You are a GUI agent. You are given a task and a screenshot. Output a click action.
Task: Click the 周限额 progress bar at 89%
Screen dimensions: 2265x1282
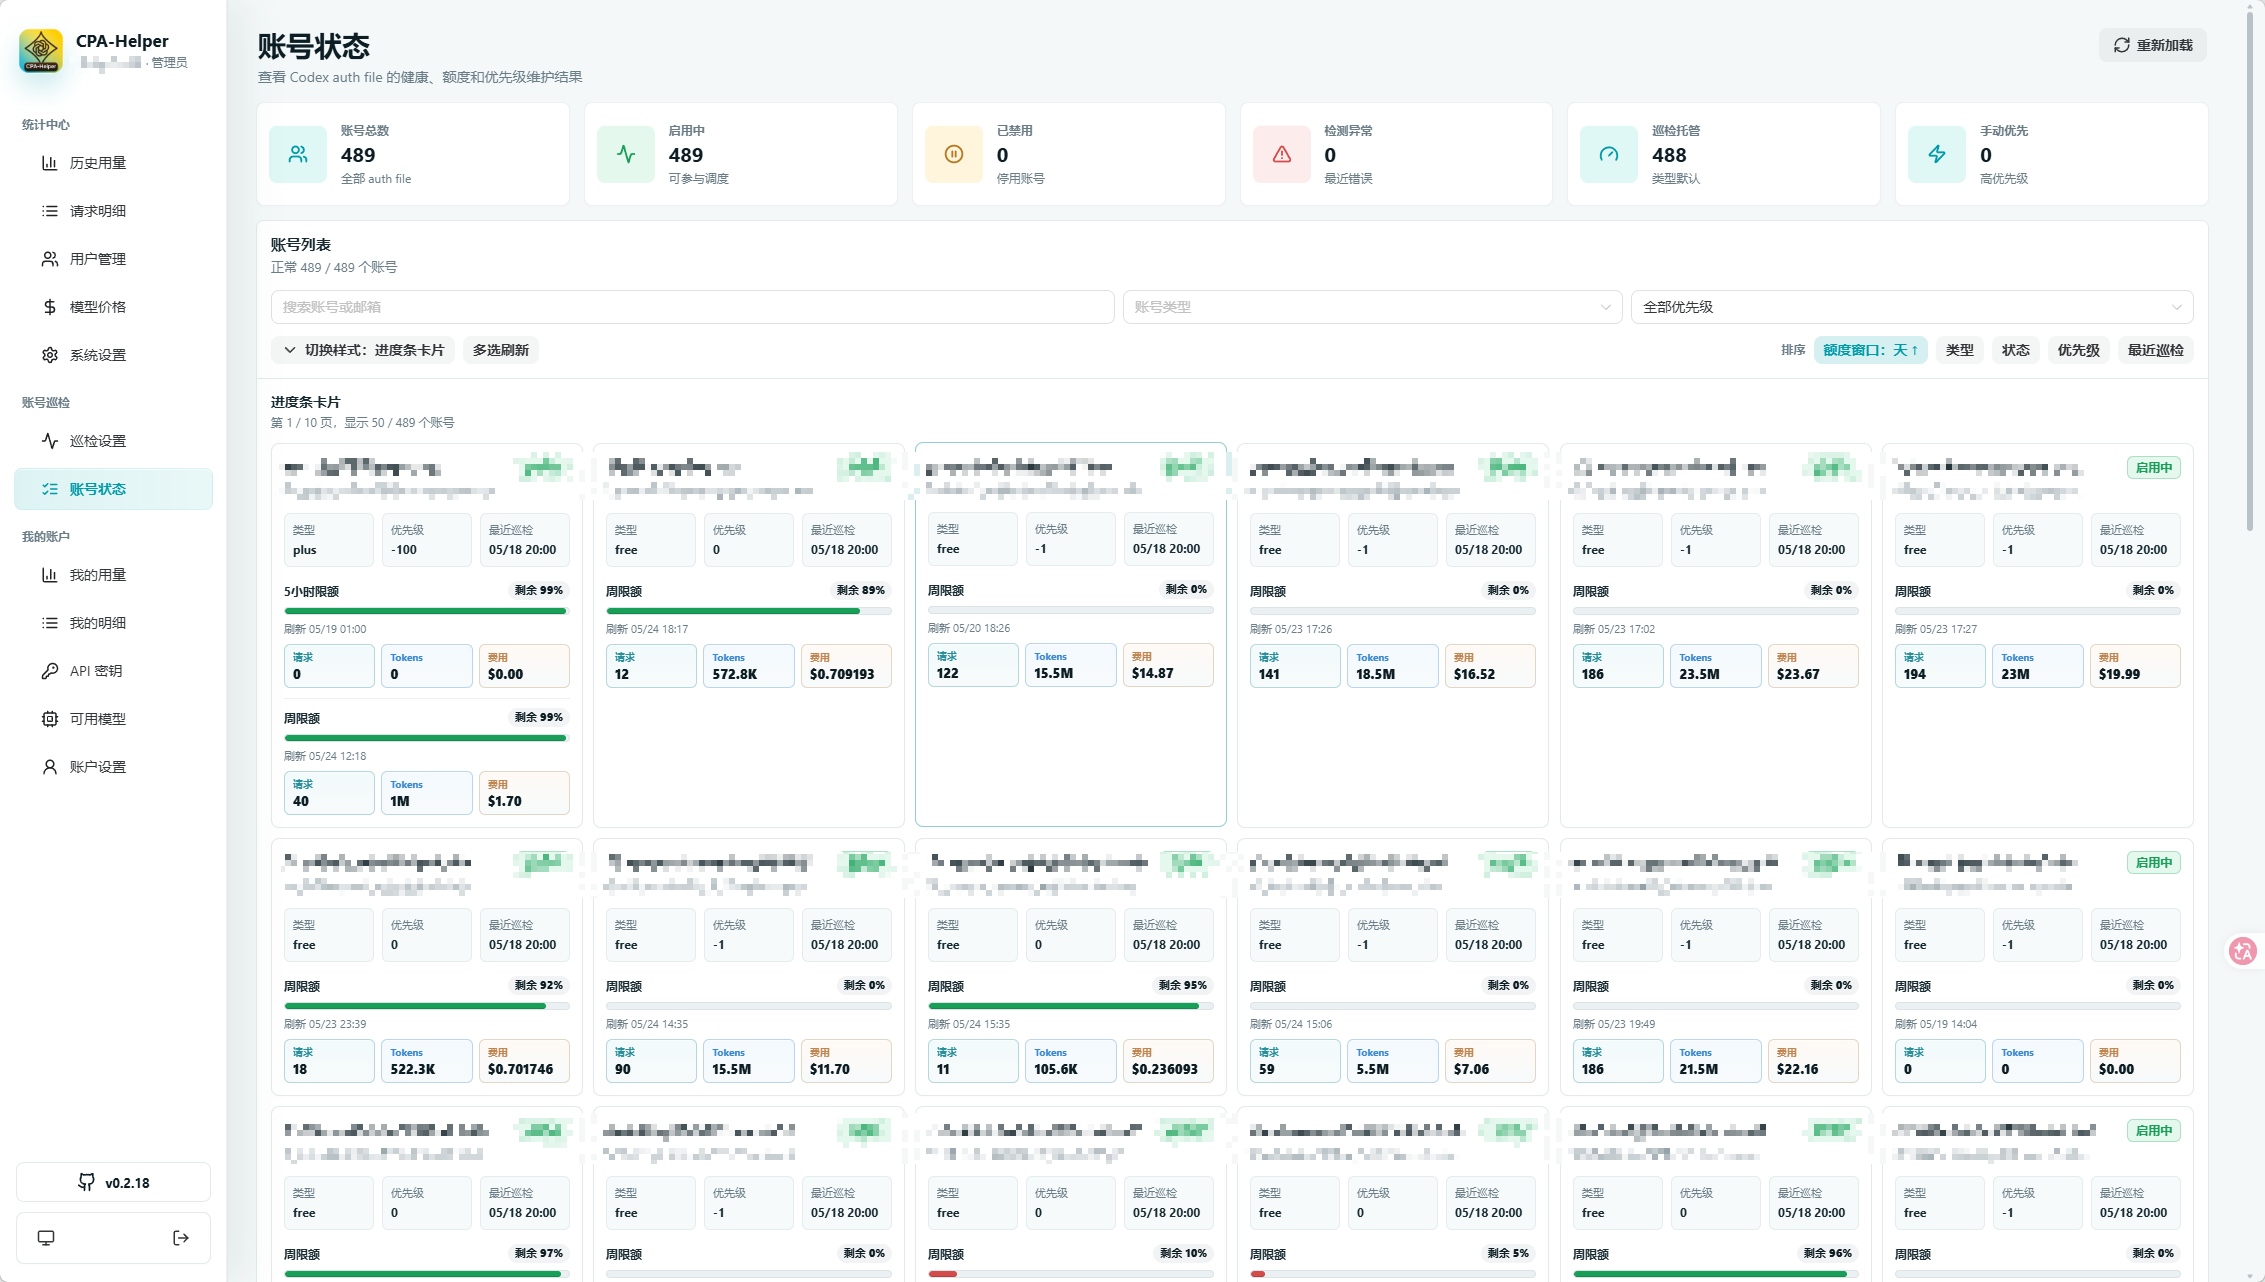click(x=748, y=611)
